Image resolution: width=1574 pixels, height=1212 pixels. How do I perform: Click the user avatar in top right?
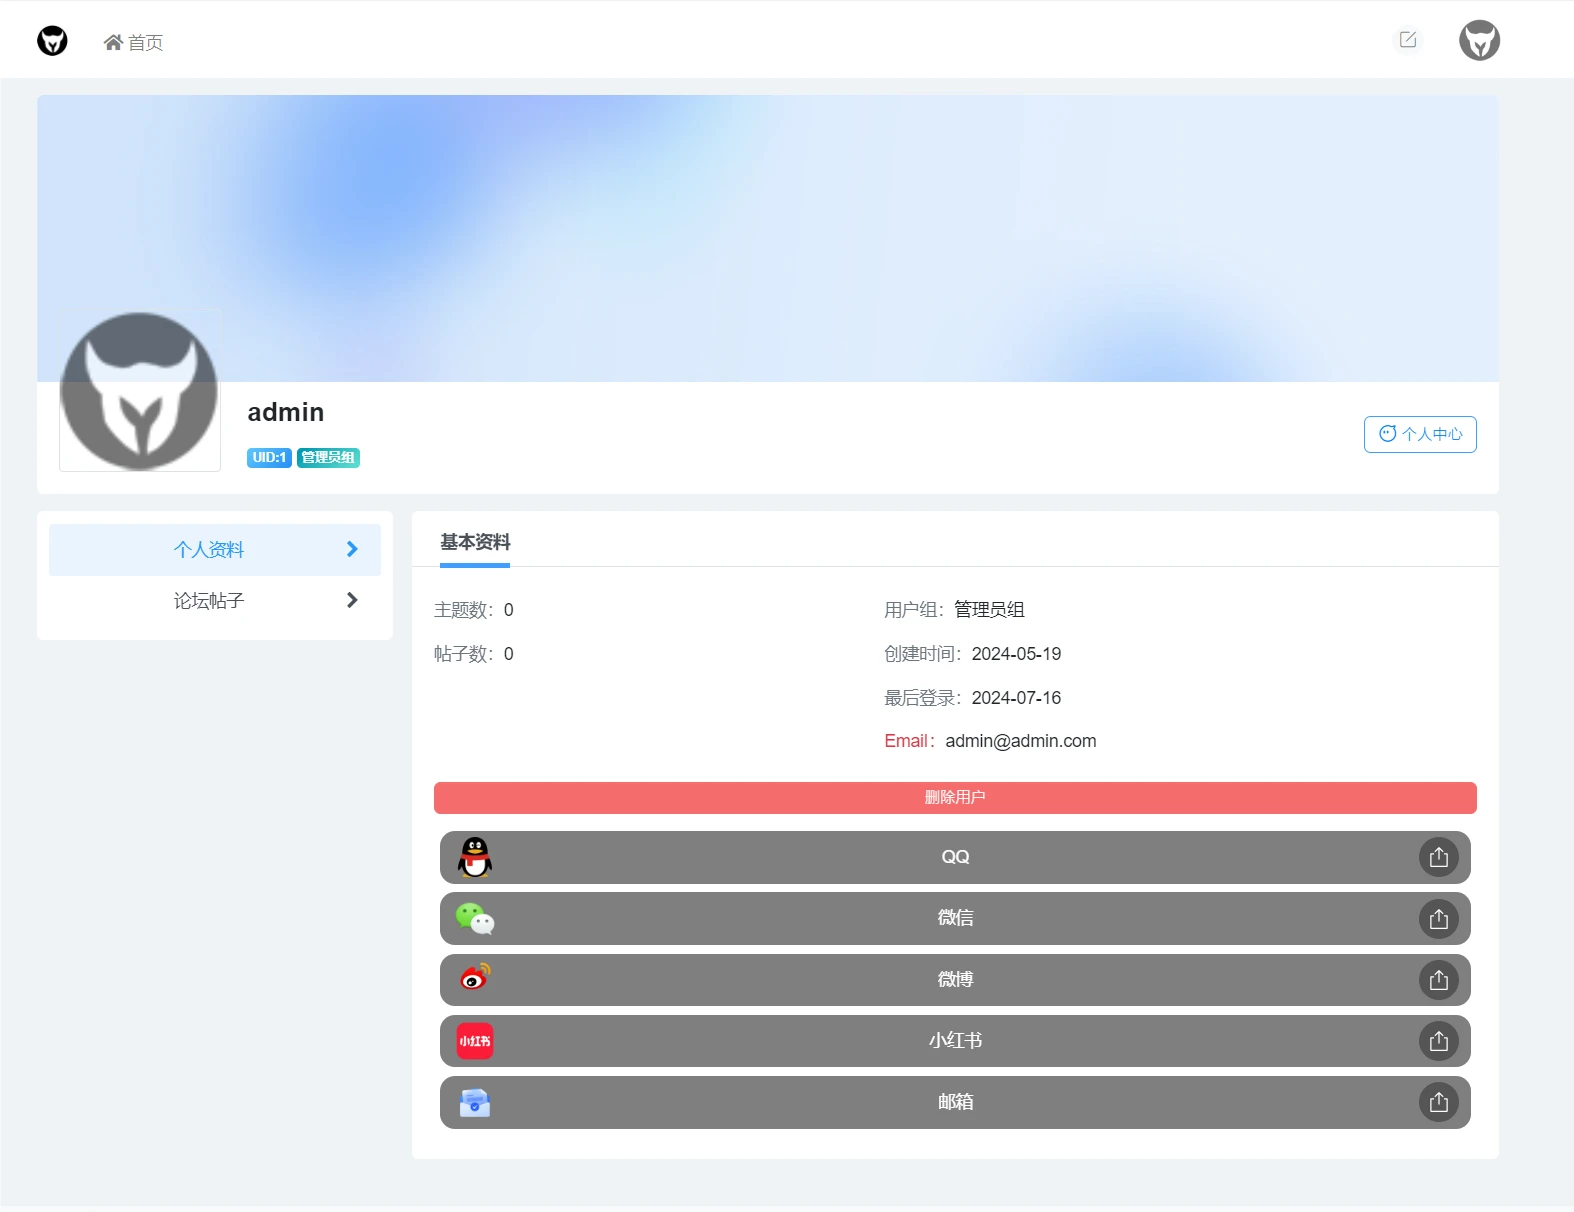coord(1479,41)
